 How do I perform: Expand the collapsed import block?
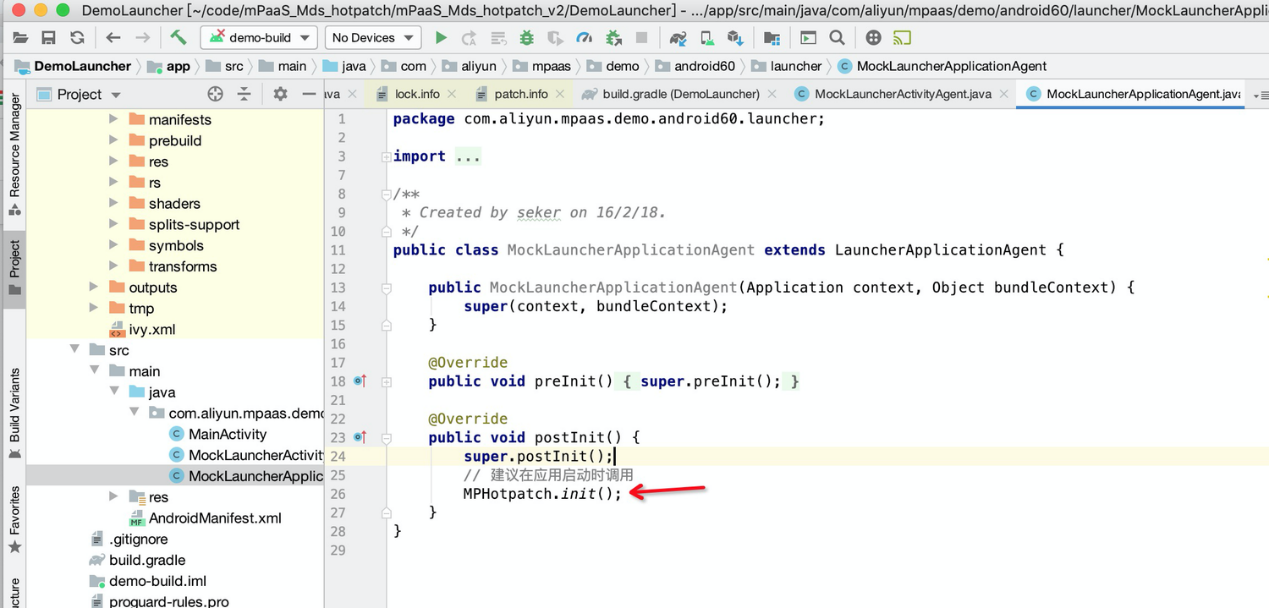coord(386,157)
